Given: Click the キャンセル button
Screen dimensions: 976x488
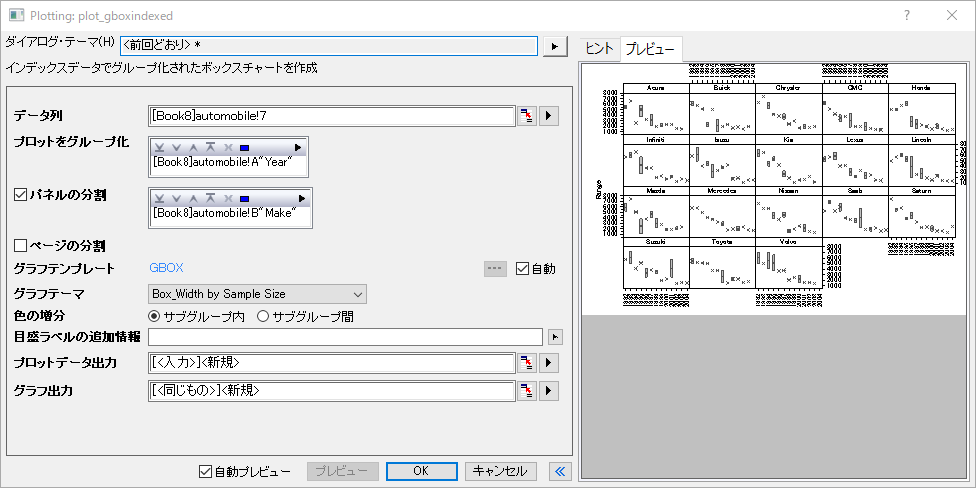Looking at the screenshot, I should pos(500,471).
